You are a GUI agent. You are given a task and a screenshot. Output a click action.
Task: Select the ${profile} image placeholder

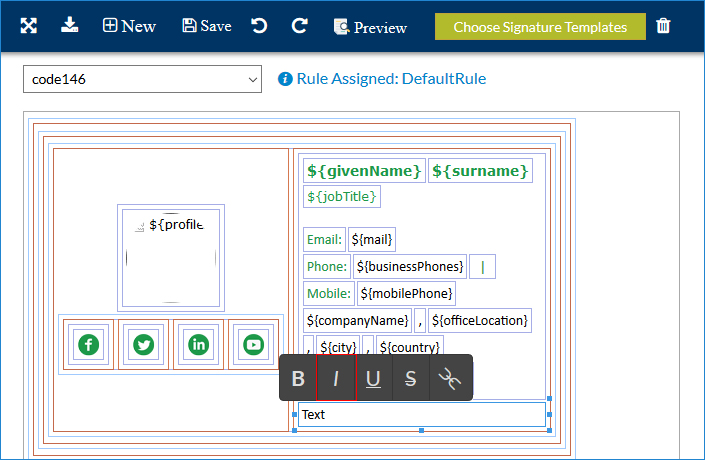[x=171, y=257]
